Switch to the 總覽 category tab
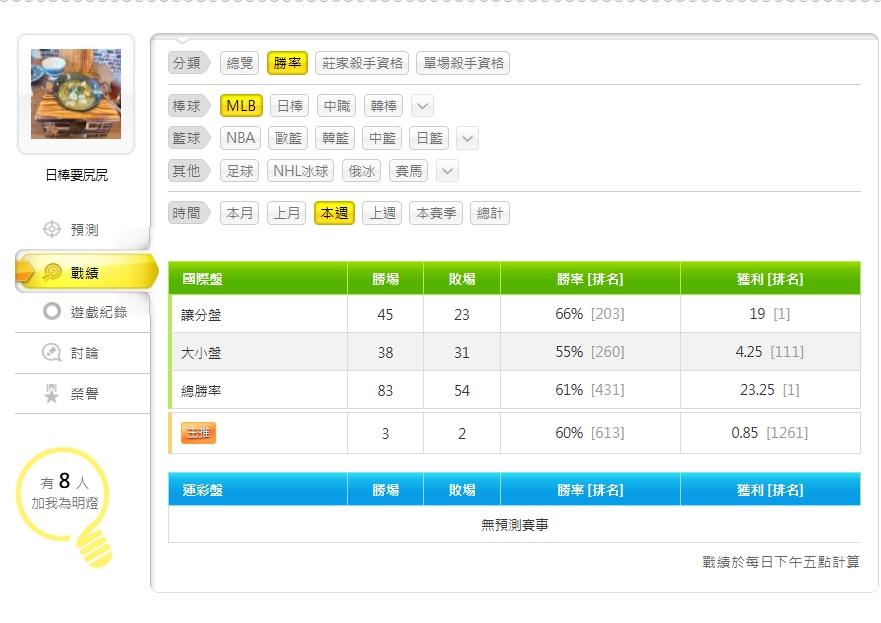 pos(240,63)
